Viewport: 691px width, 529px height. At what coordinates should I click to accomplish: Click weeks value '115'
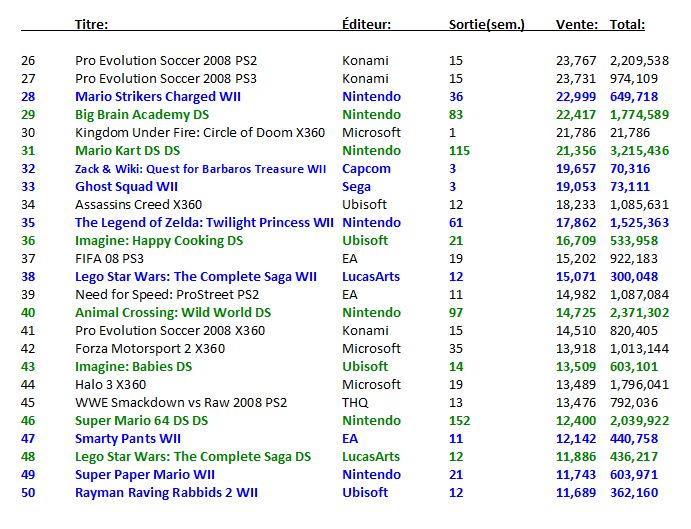tap(460, 151)
